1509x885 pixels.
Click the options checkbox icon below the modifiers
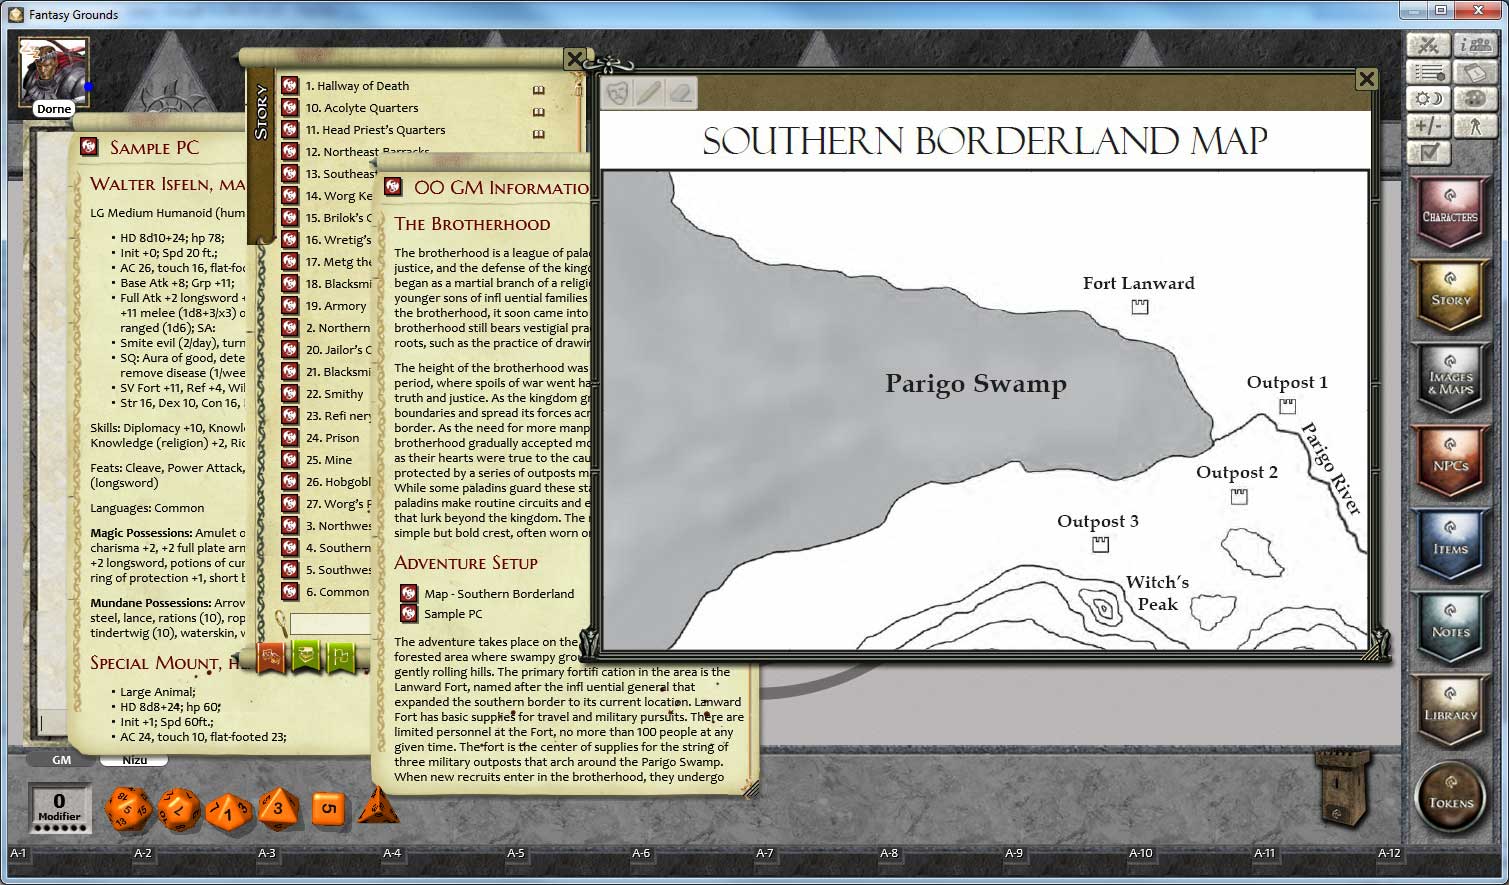tap(1427, 152)
